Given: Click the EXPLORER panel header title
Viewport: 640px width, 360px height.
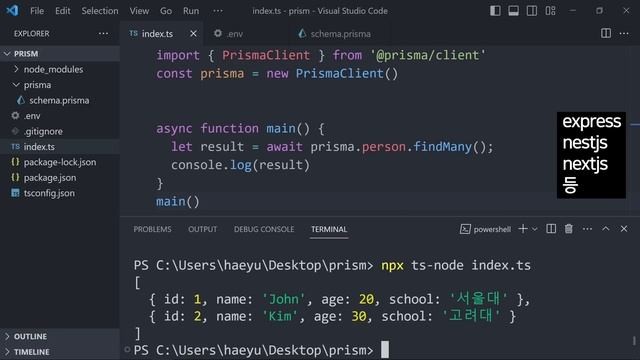Looking at the screenshot, I should (x=31, y=33).
